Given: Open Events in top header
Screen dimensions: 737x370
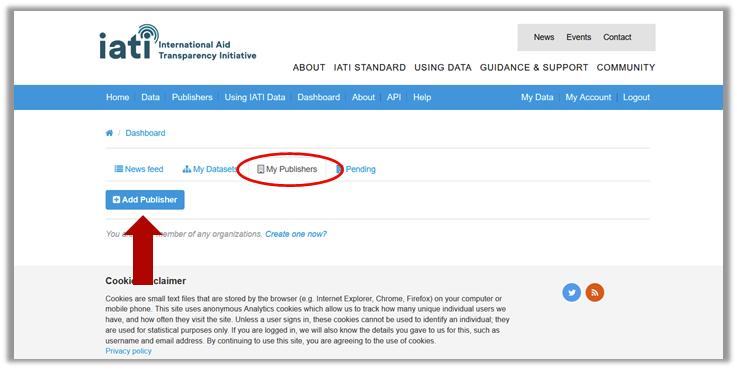Looking at the screenshot, I should (x=579, y=37).
